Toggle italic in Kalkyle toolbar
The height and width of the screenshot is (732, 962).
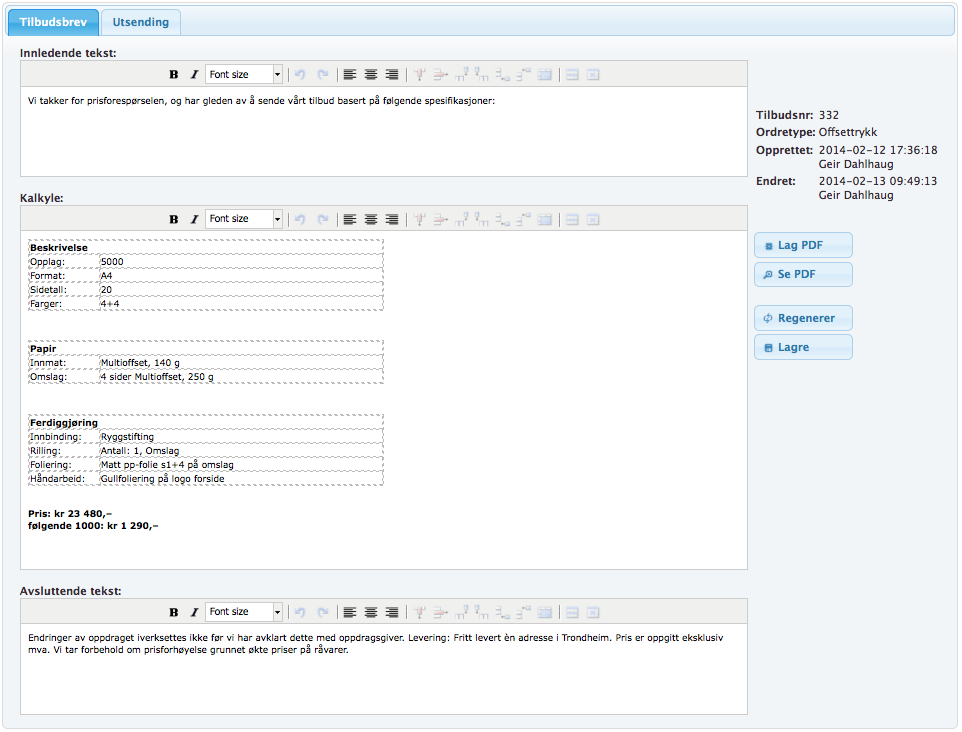tap(194, 219)
